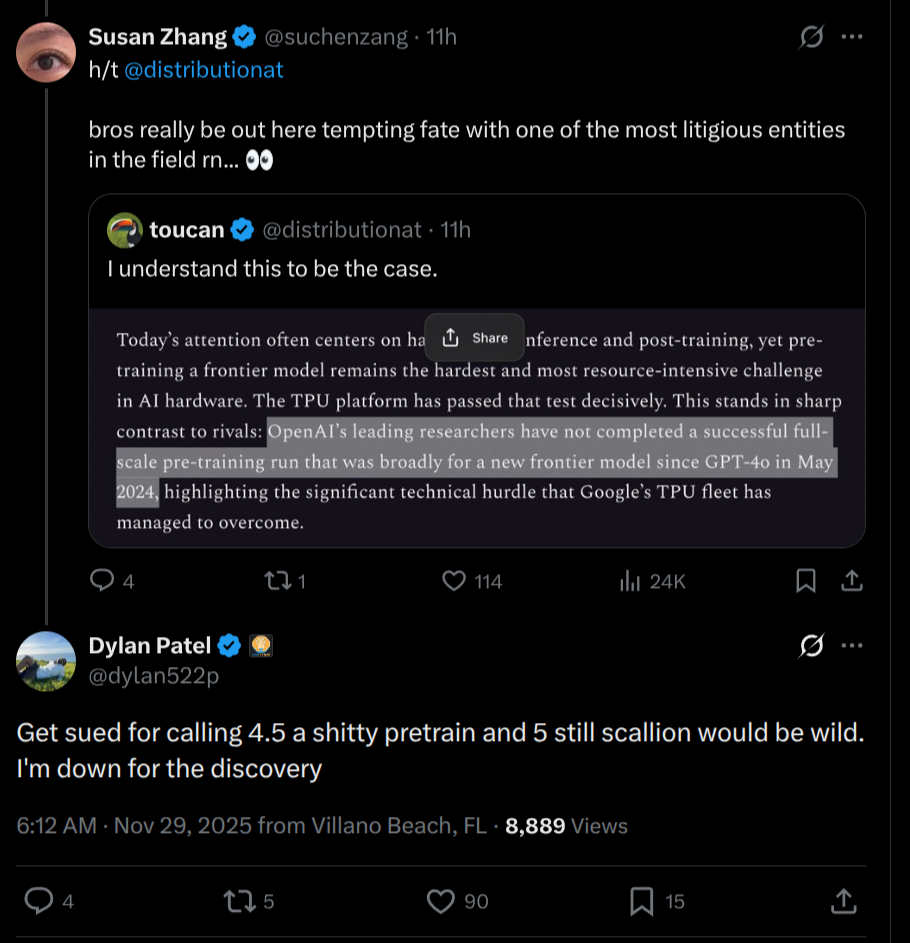Open the @distributionat mention link
This screenshot has height=943, width=910.
click(204, 70)
